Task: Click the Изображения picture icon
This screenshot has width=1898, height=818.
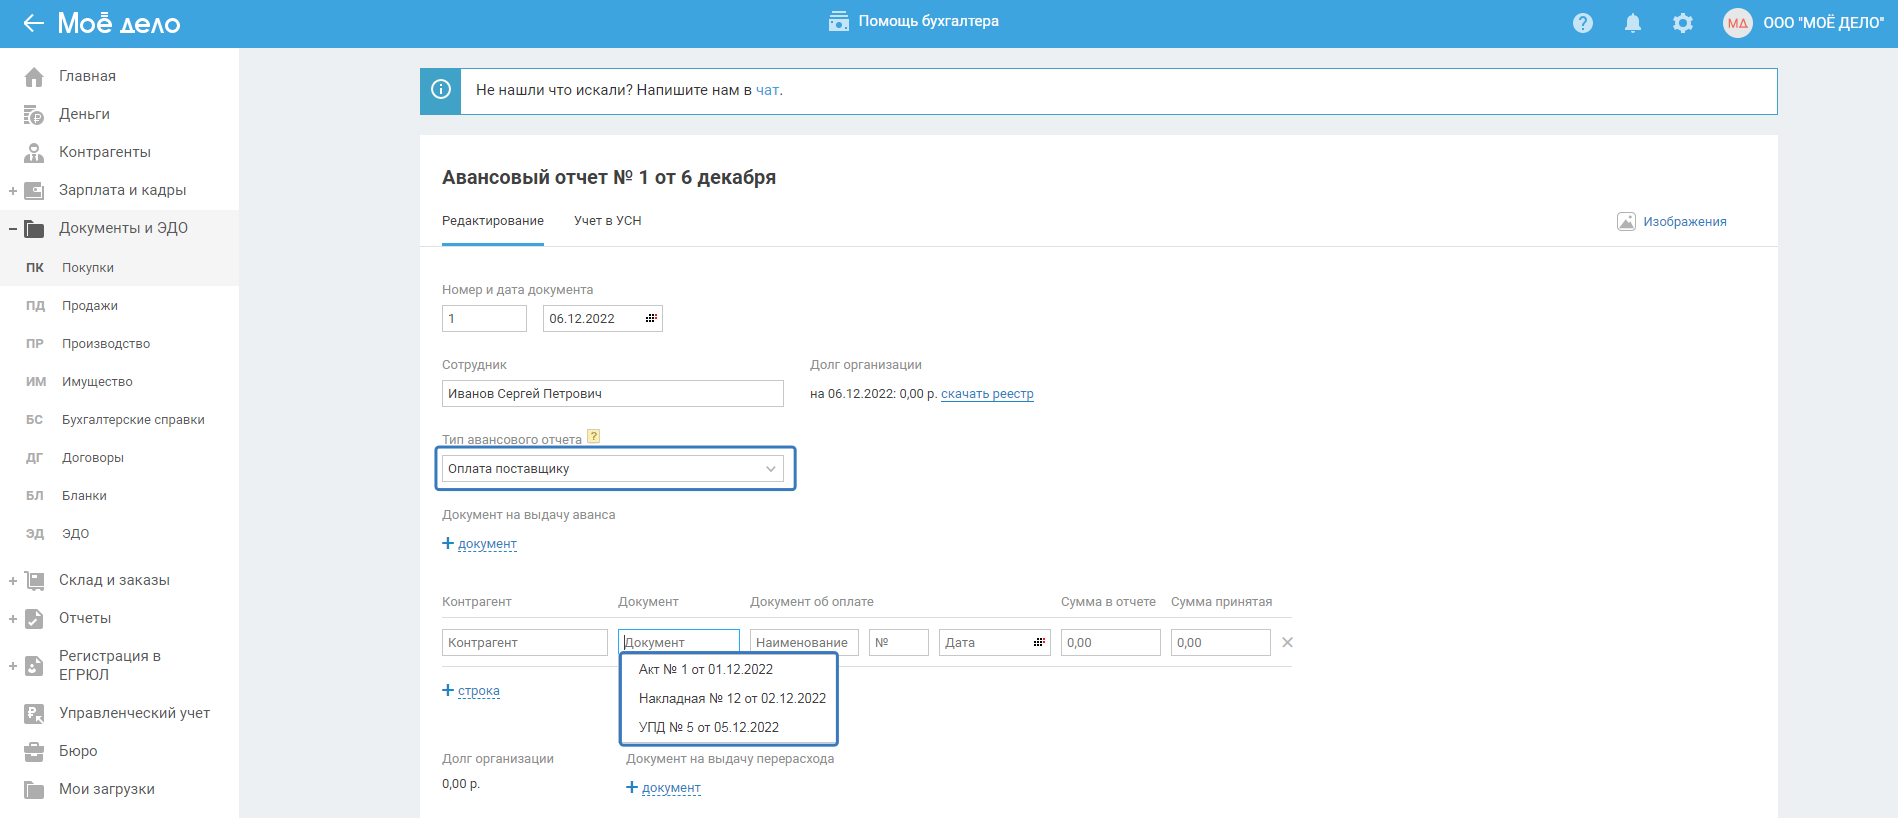Action: [1626, 221]
